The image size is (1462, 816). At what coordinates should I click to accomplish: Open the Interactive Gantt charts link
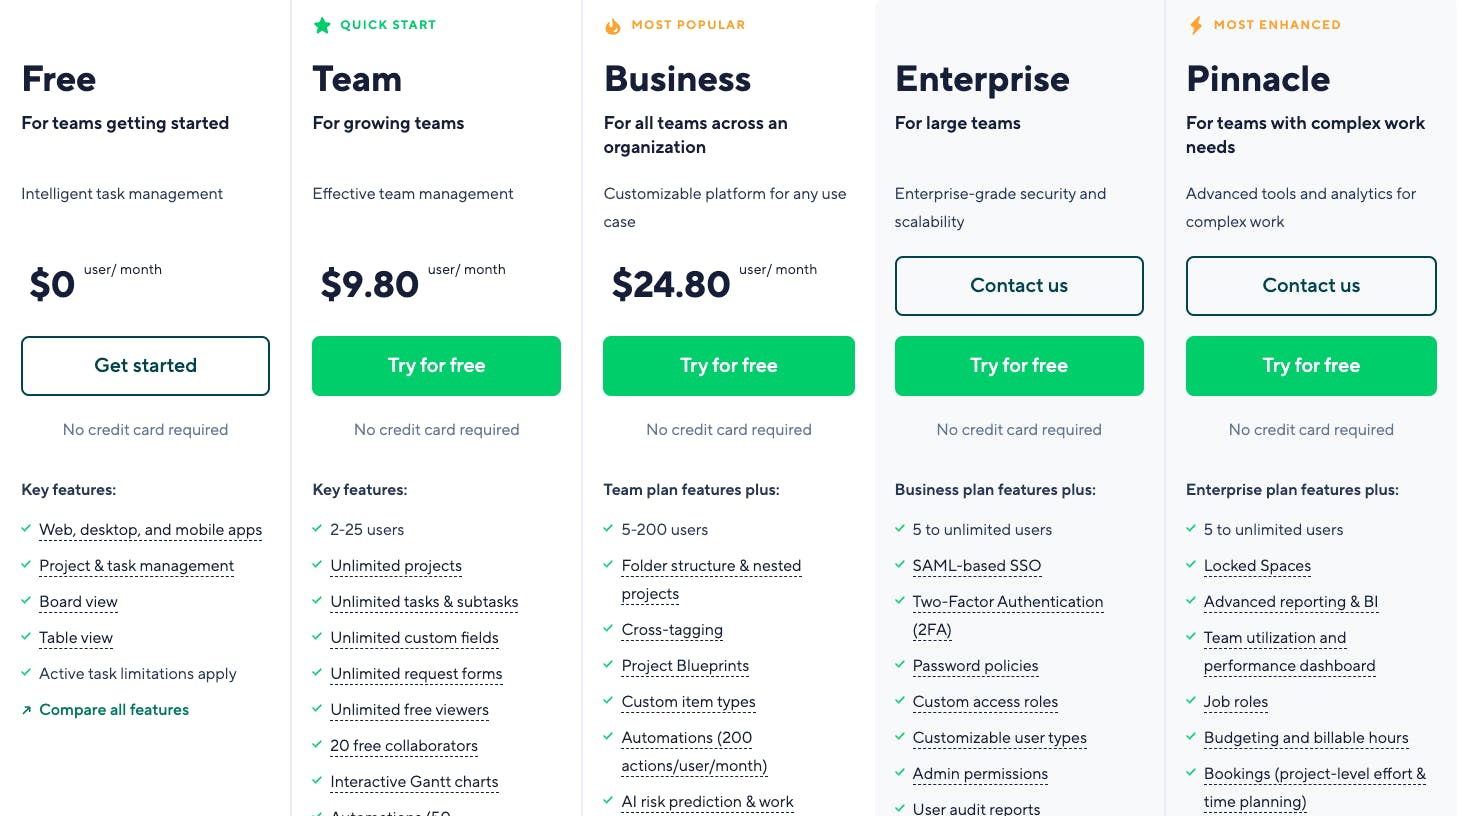414,781
